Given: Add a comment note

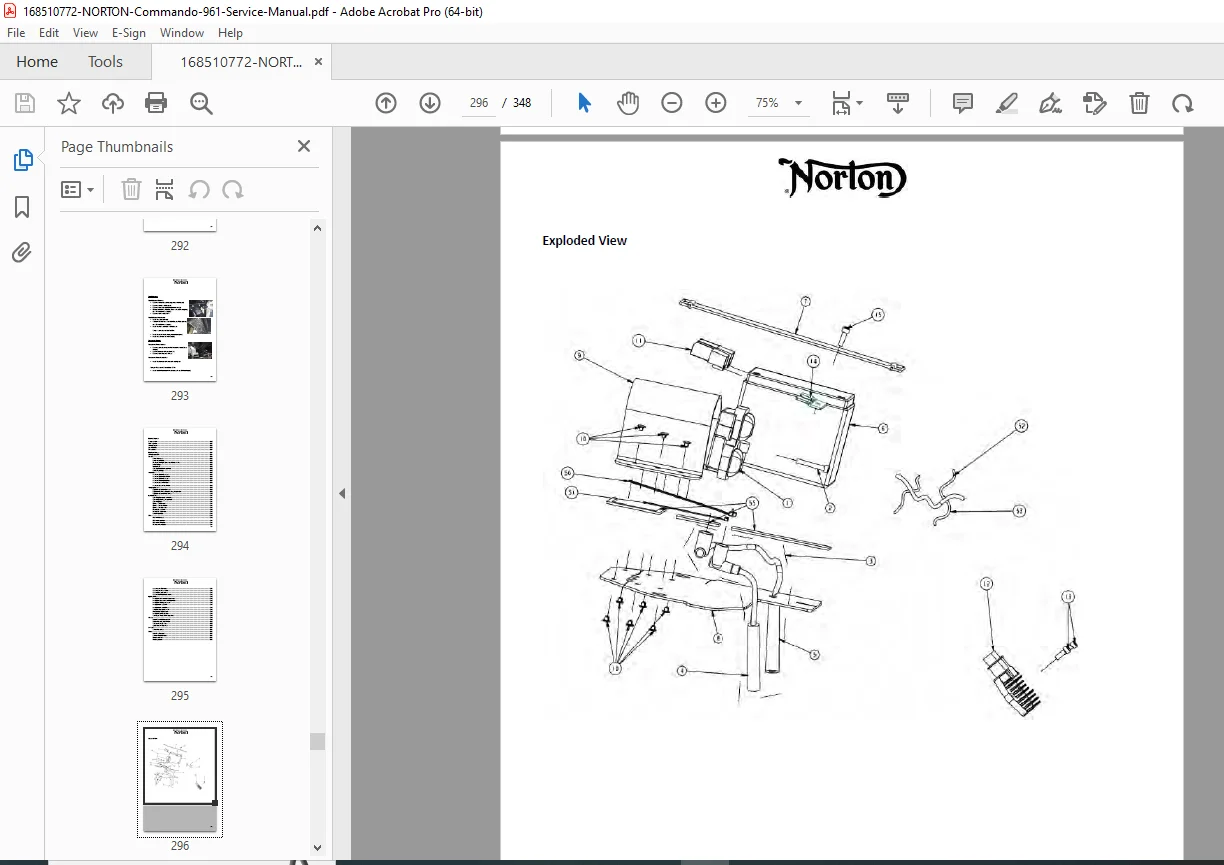Looking at the screenshot, I should pyautogui.click(x=963, y=103).
